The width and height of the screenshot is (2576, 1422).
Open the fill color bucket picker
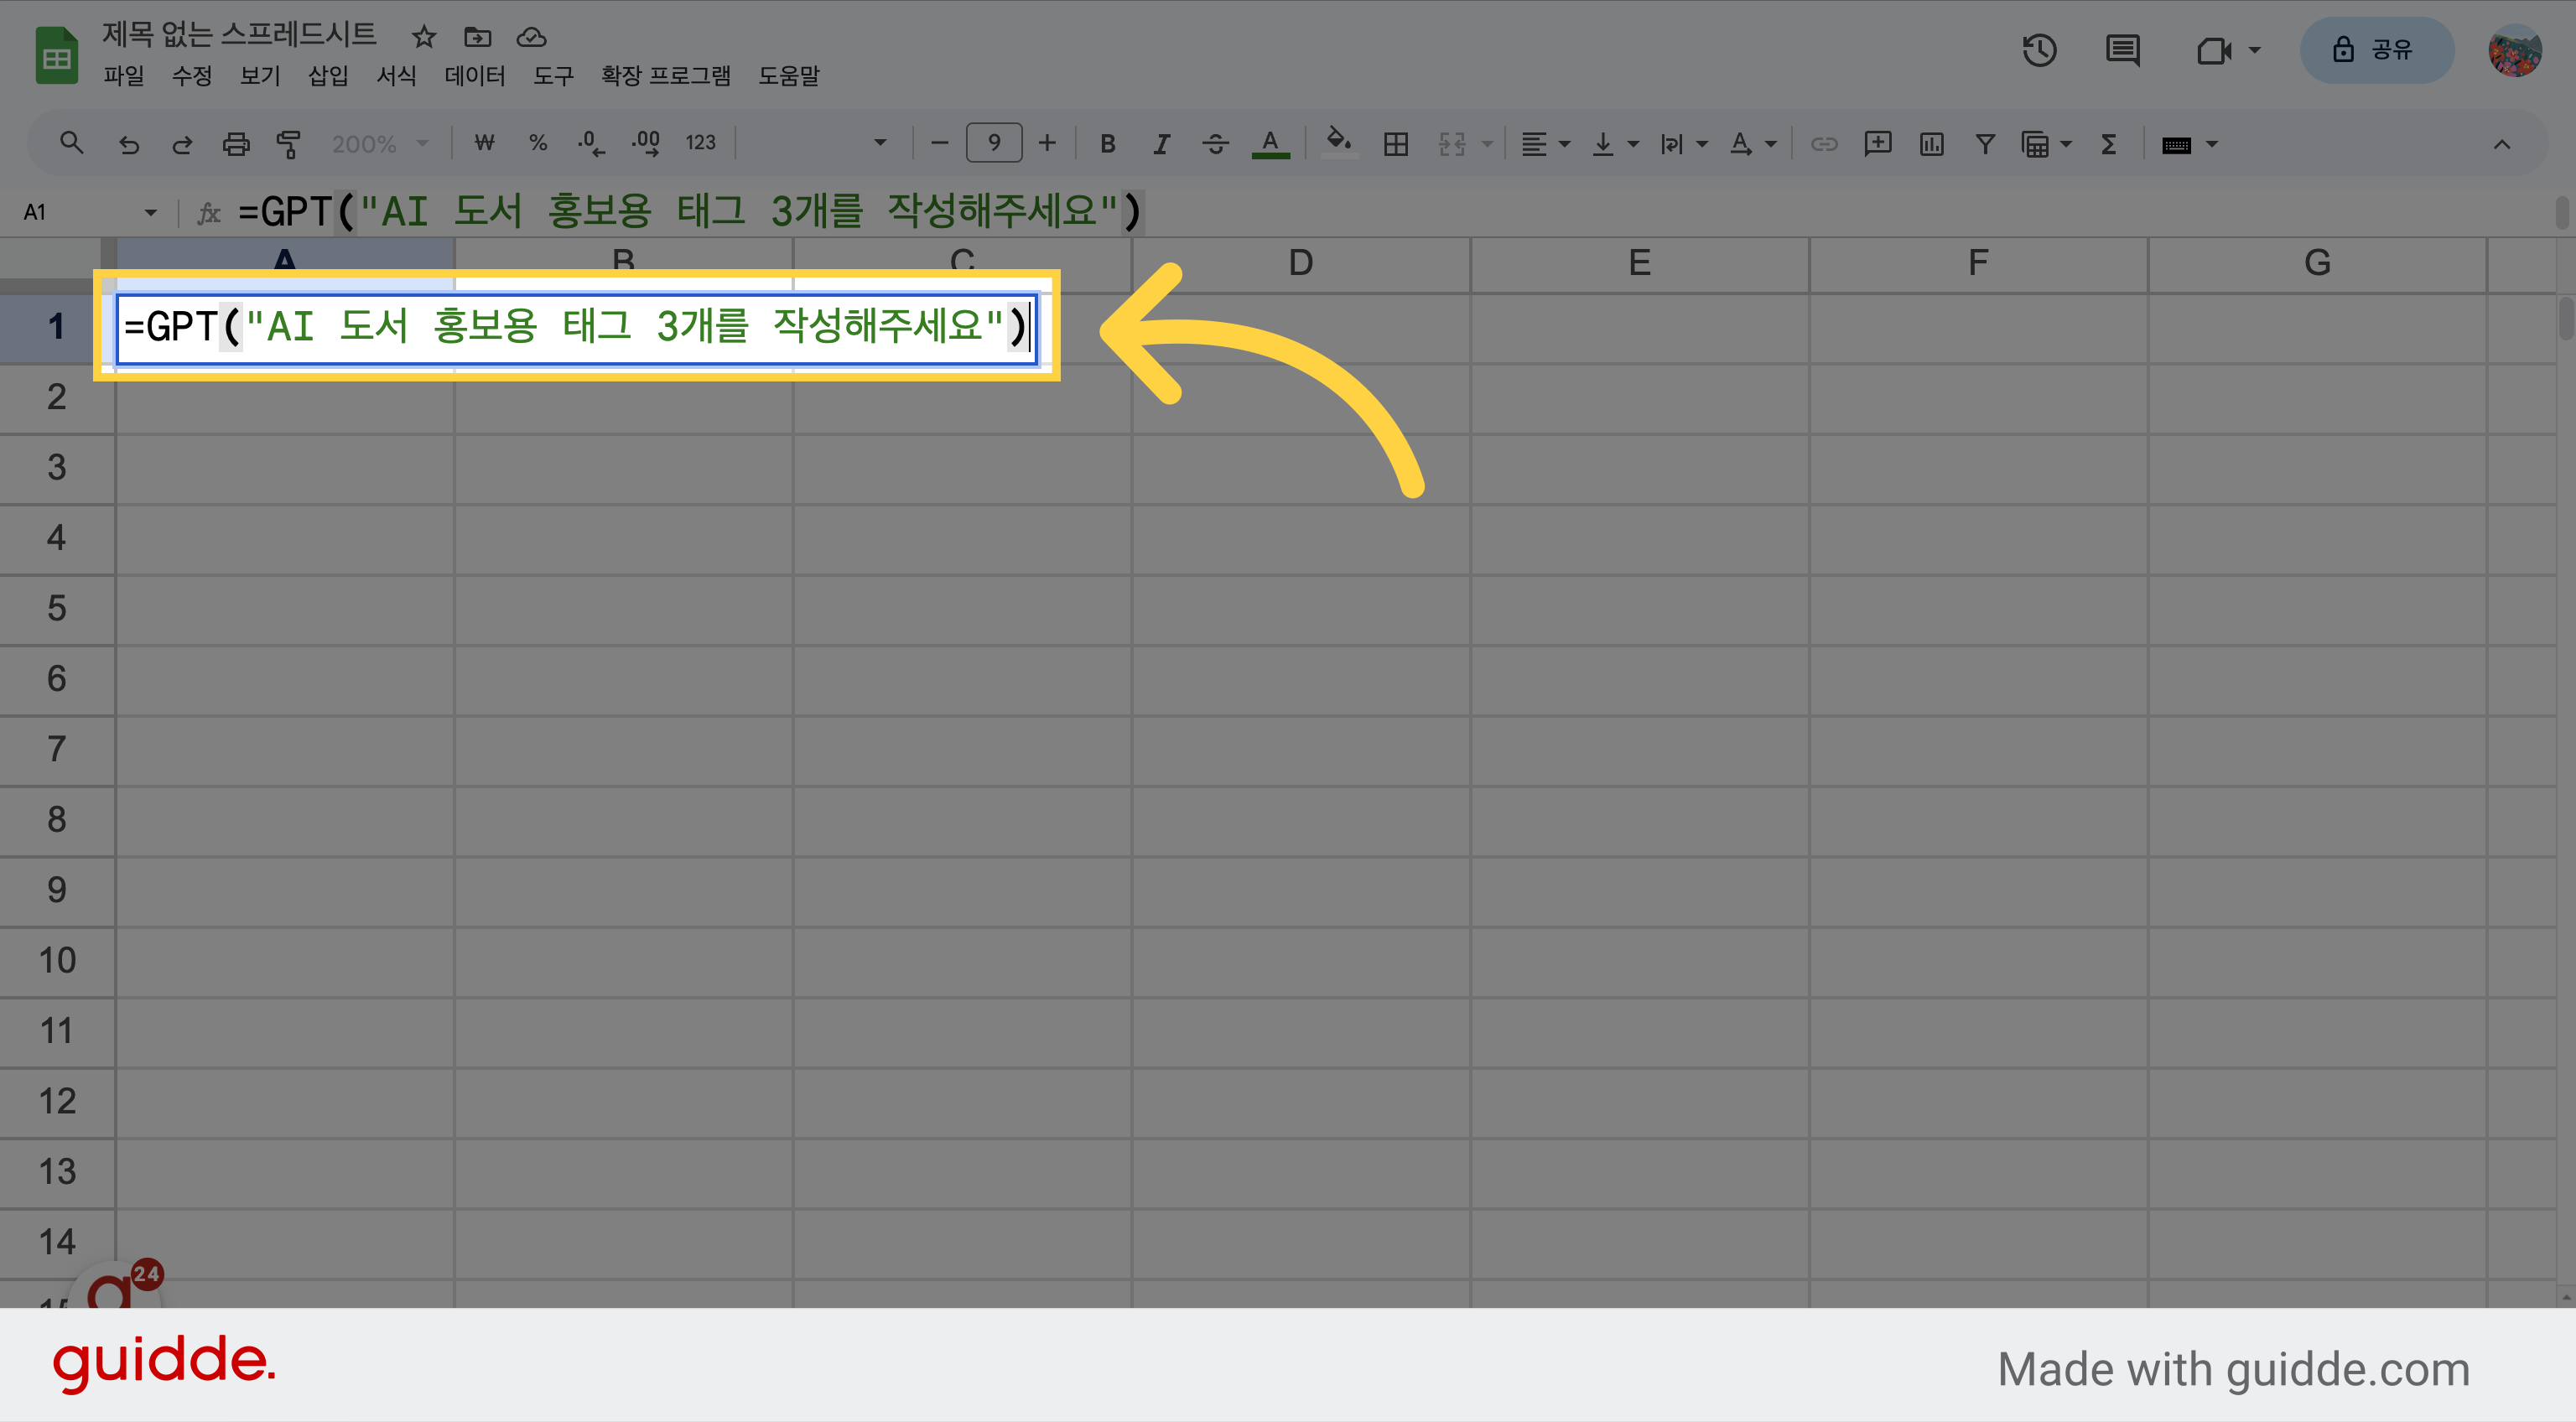click(1339, 144)
